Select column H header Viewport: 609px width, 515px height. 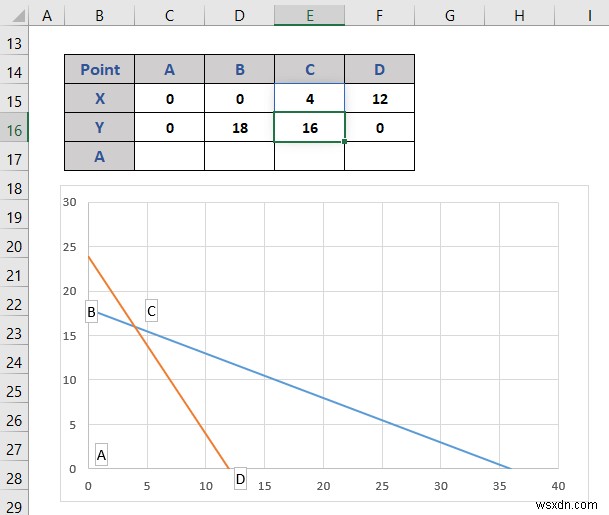(x=519, y=16)
